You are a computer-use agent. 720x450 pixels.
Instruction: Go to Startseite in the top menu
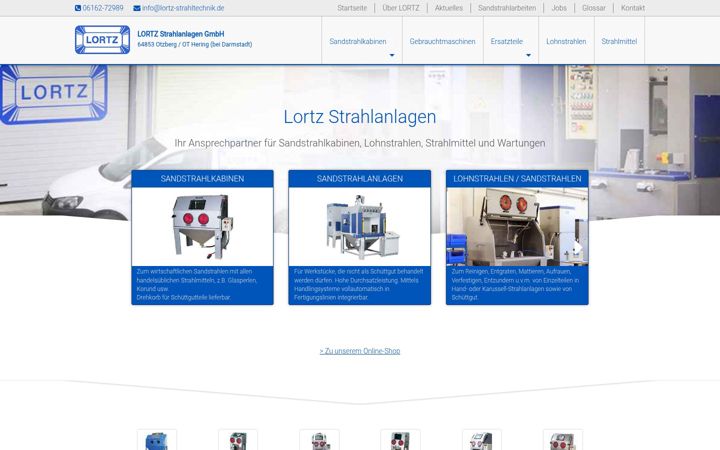coord(352,8)
